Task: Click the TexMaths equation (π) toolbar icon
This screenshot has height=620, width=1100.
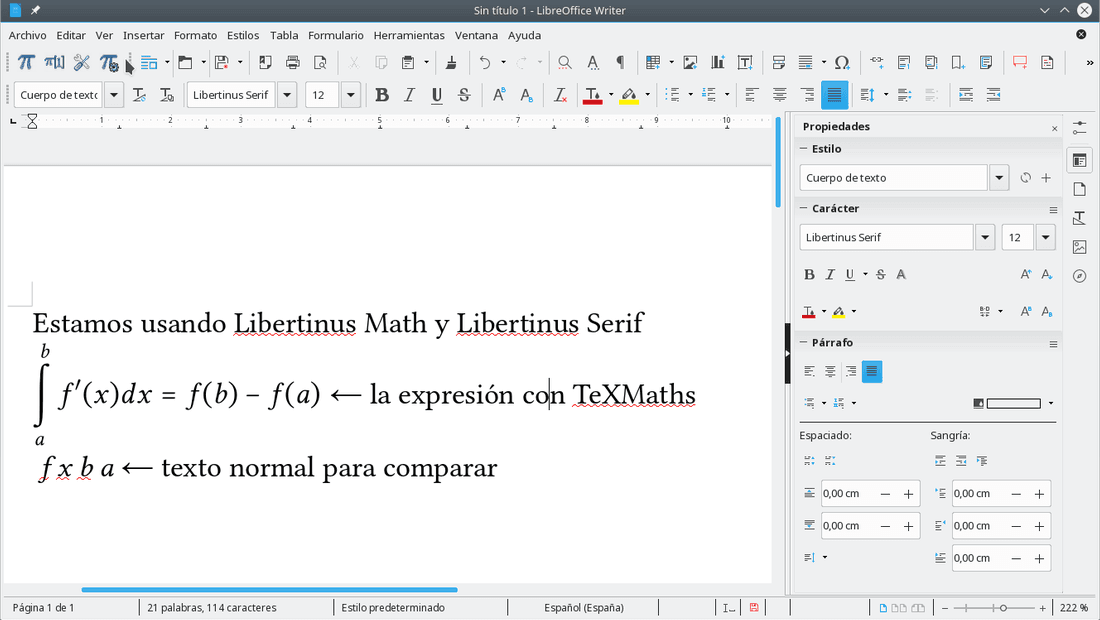Action: coord(26,62)
